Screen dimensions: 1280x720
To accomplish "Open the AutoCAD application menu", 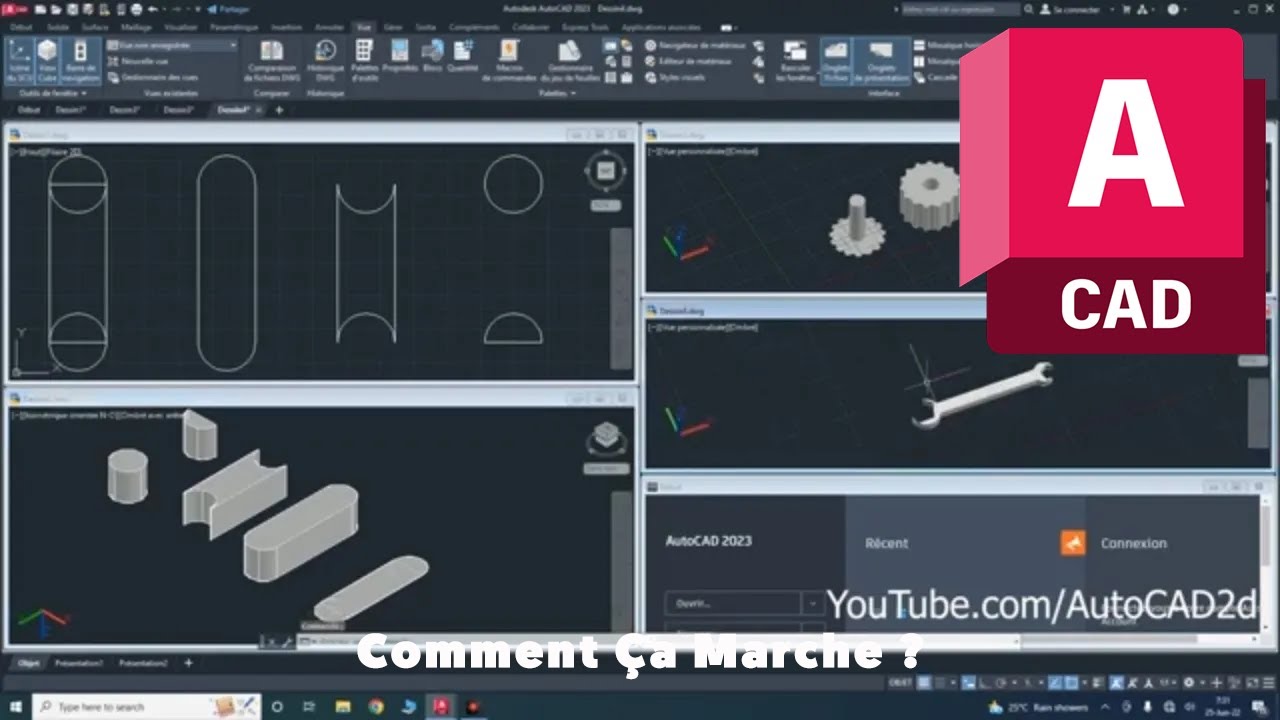I will point(15,9).
